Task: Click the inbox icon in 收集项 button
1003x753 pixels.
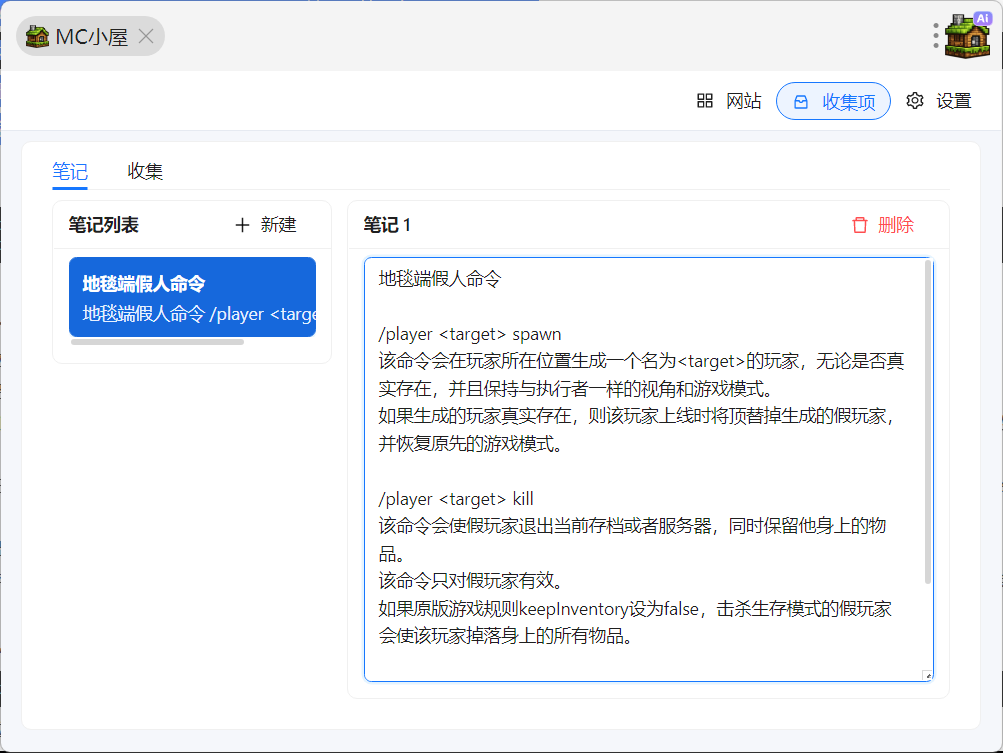Action: click(x=801, y=101)
